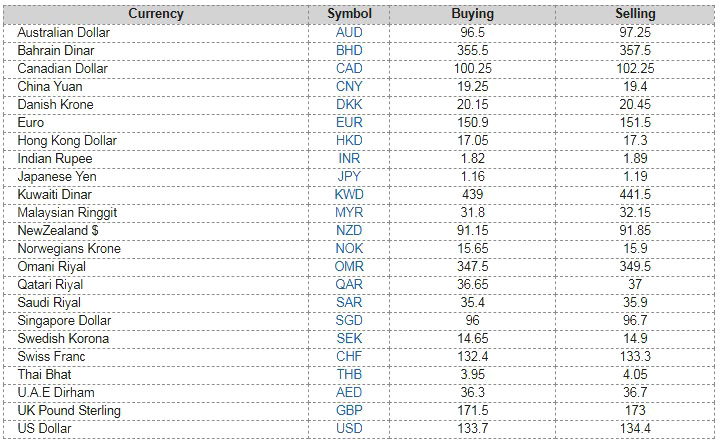Select the USD symbol link
Image resolution: width=721 pixels, height=444 pixels.
pos(349,429)
